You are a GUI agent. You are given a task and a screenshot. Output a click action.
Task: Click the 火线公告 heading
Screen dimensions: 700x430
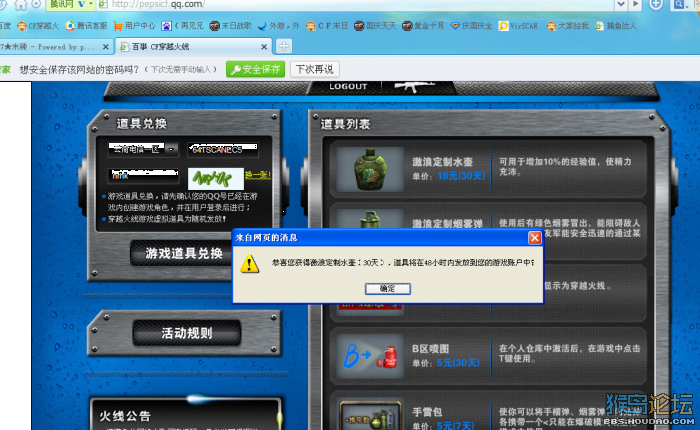point(125,416)
